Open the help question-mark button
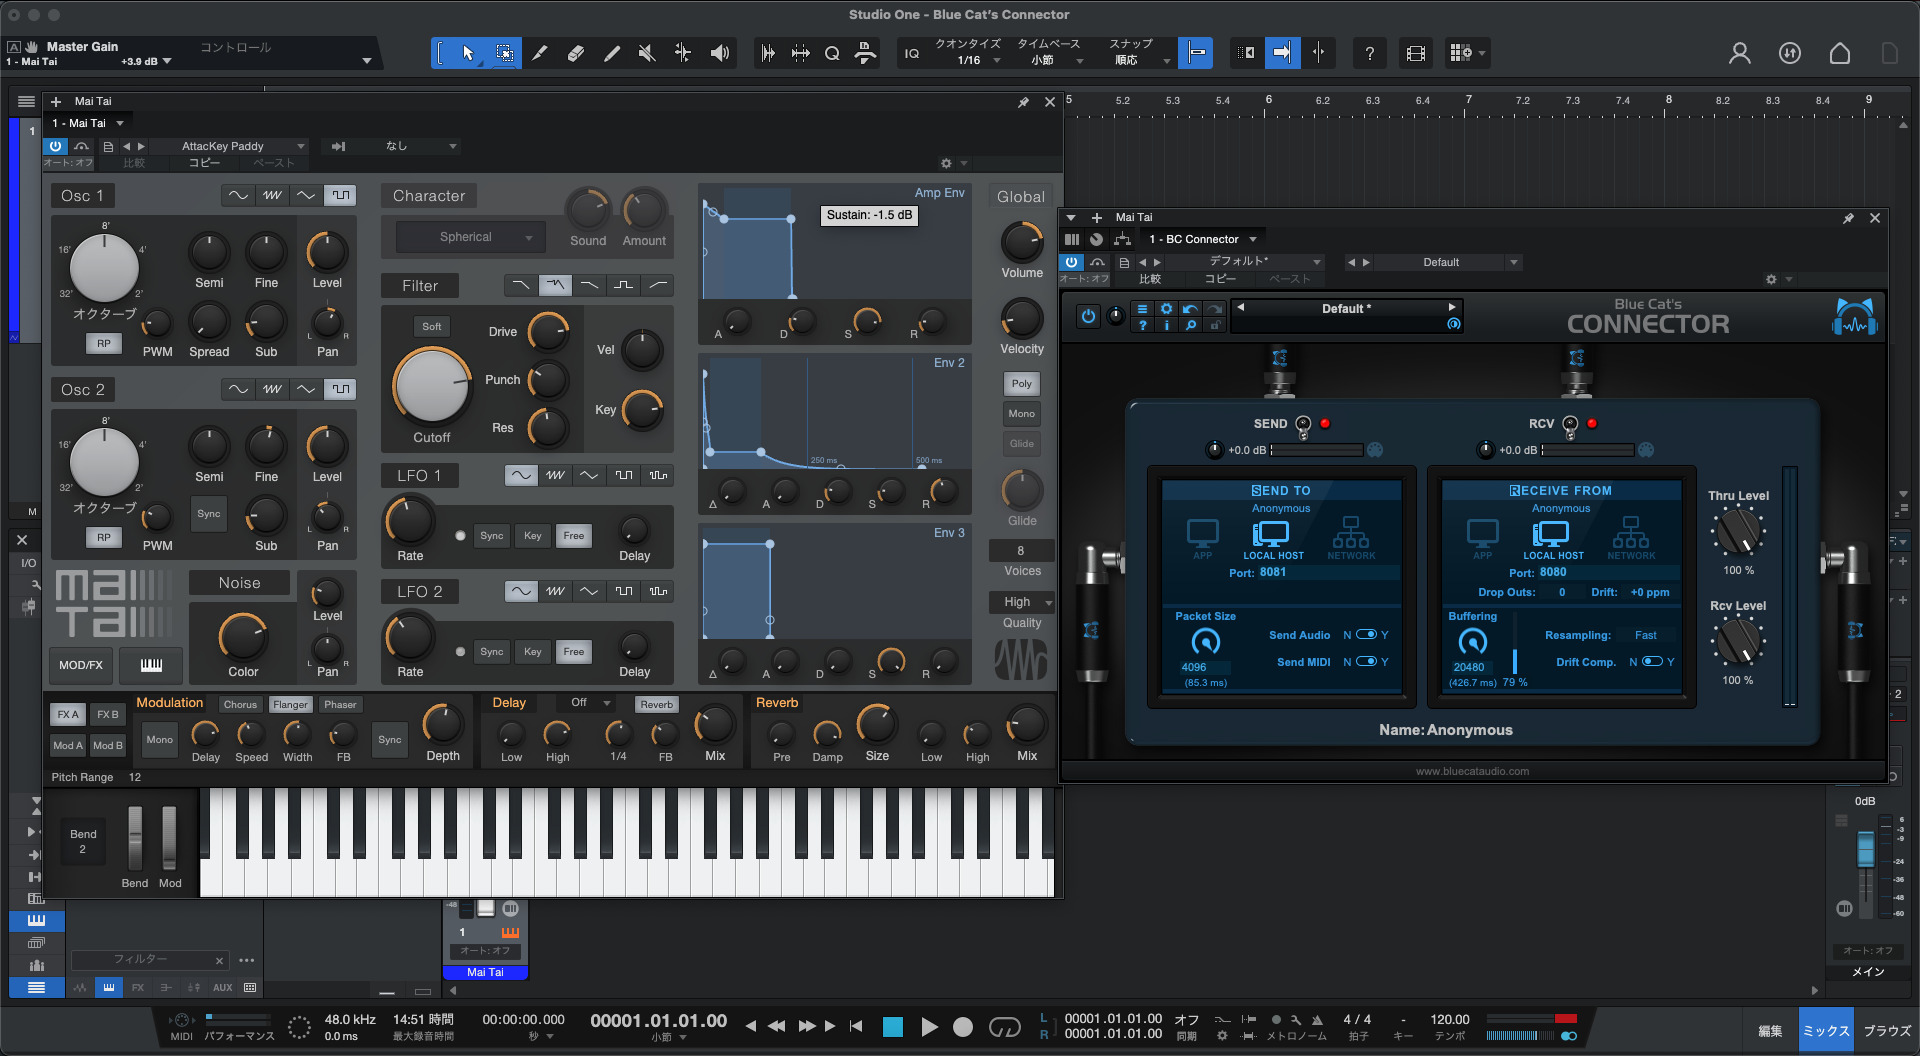The height and width of the screenshot is (1056, 1920). 1369,53
